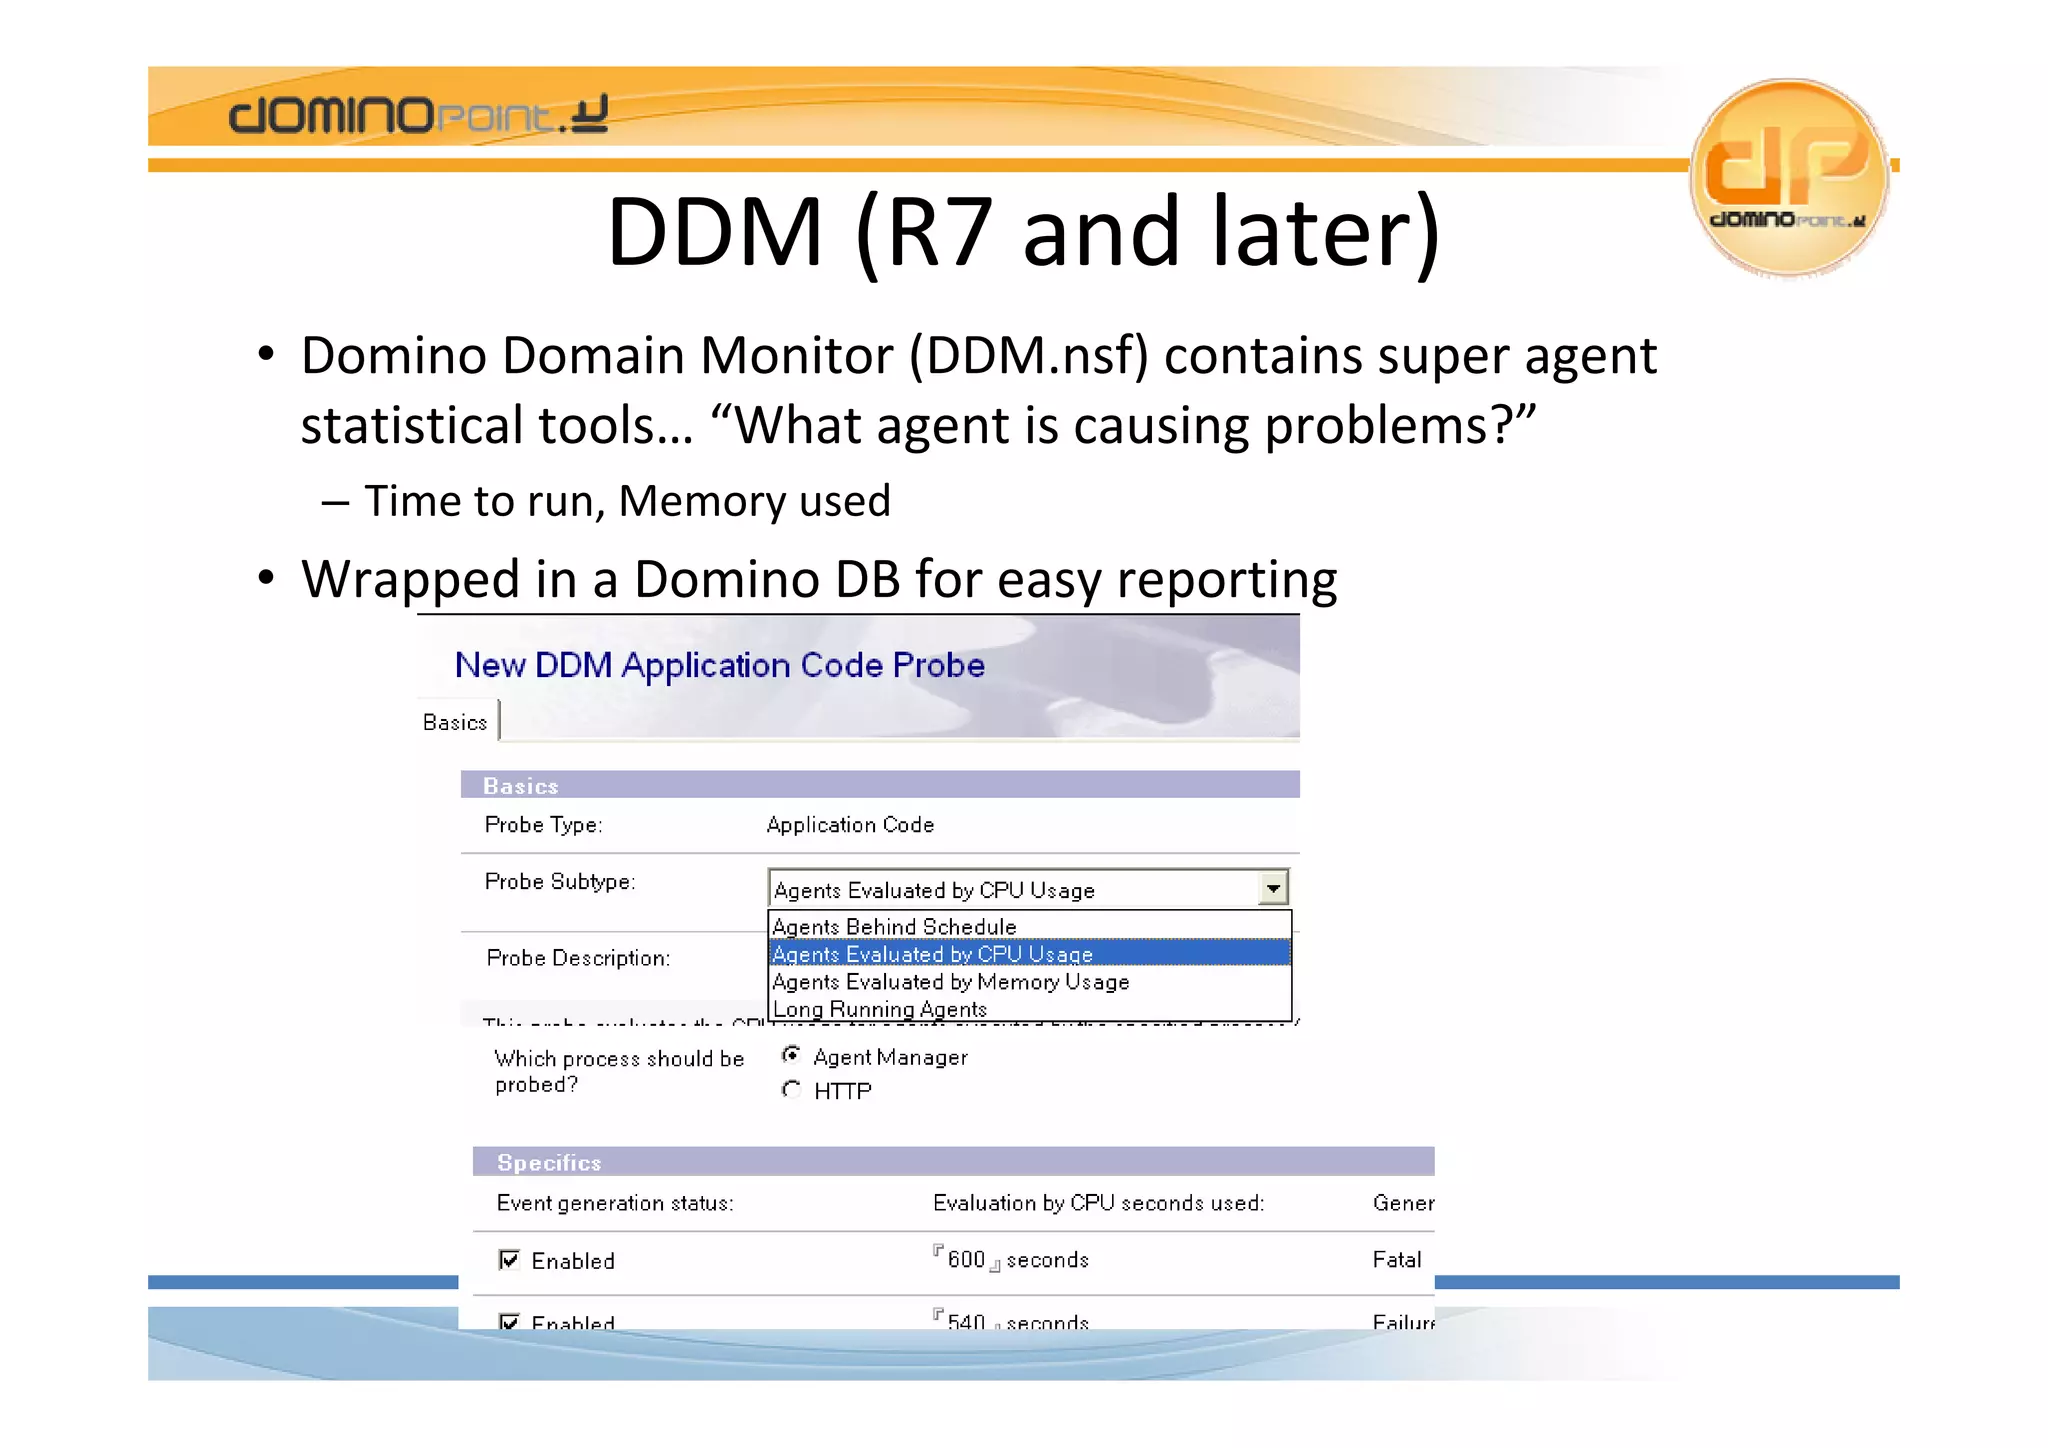Select 'Long Running Agents' subtype
Screen dimensions: 2048x1448
1029,1009
